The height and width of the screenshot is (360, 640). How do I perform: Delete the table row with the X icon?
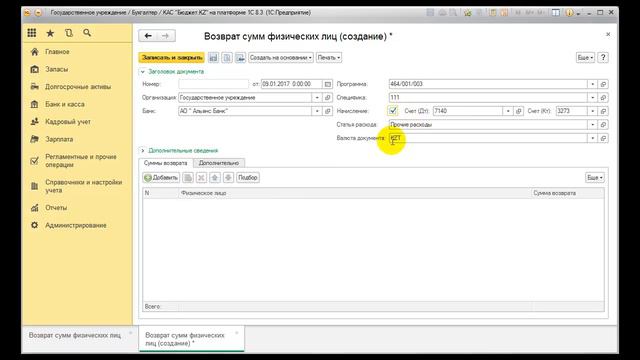tap(201, 178)
